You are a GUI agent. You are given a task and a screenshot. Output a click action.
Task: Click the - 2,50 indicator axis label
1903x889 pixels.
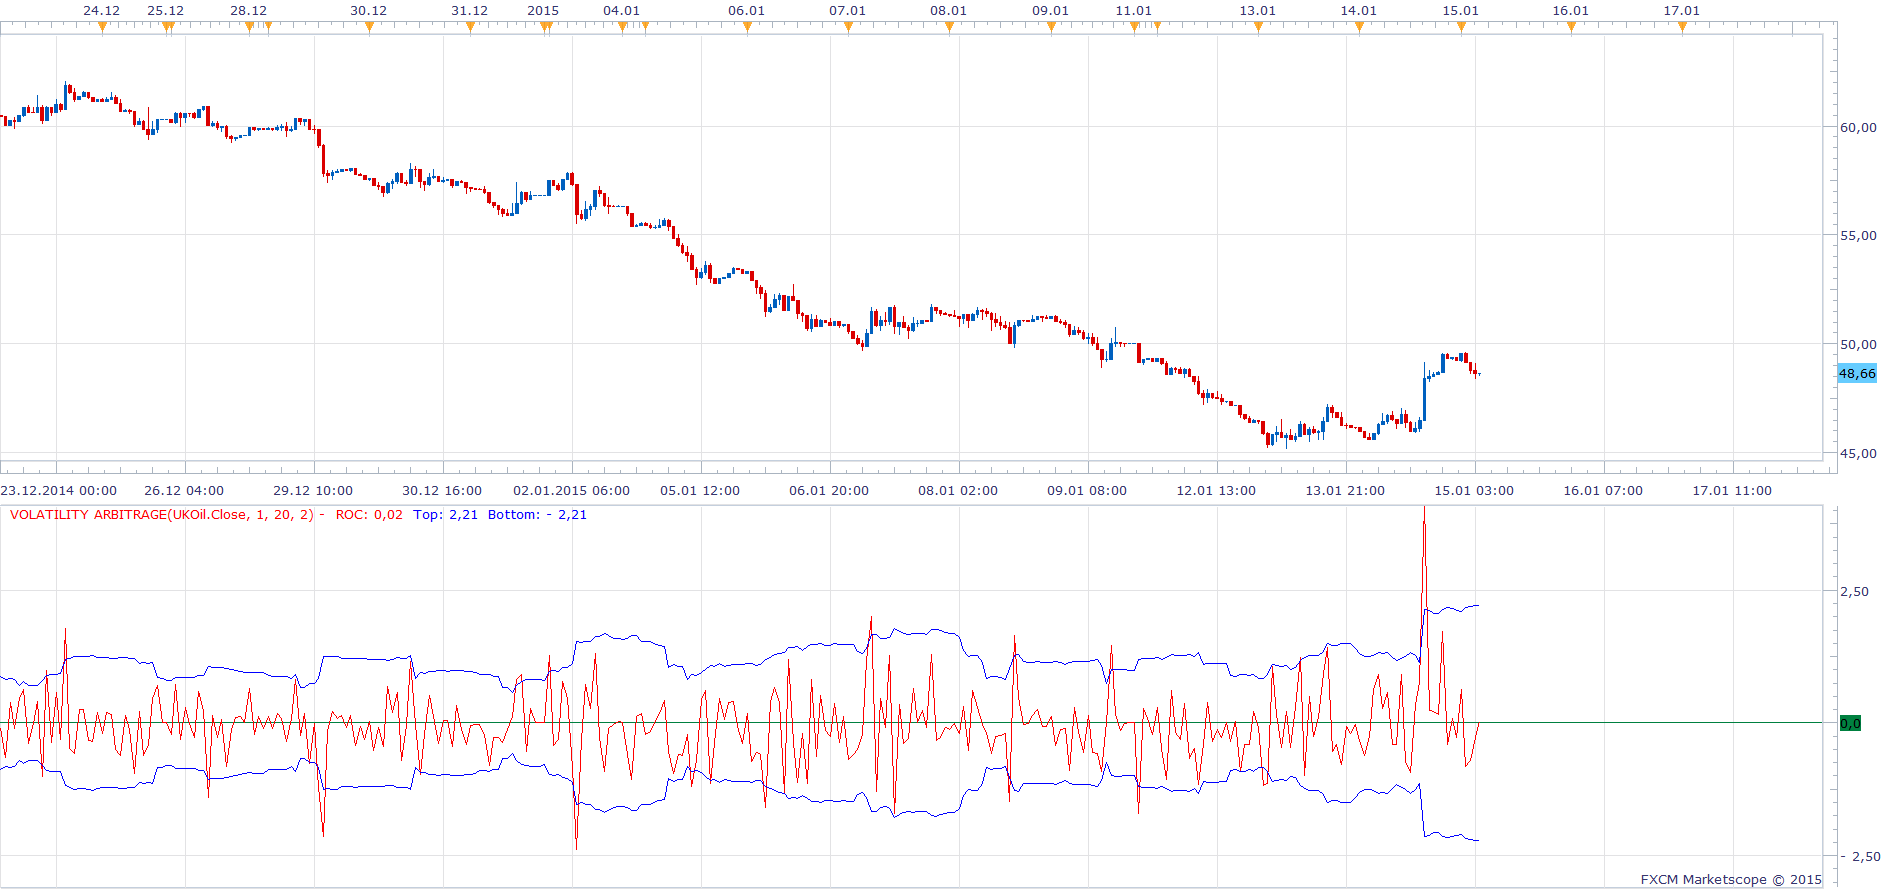[1860, 856]
